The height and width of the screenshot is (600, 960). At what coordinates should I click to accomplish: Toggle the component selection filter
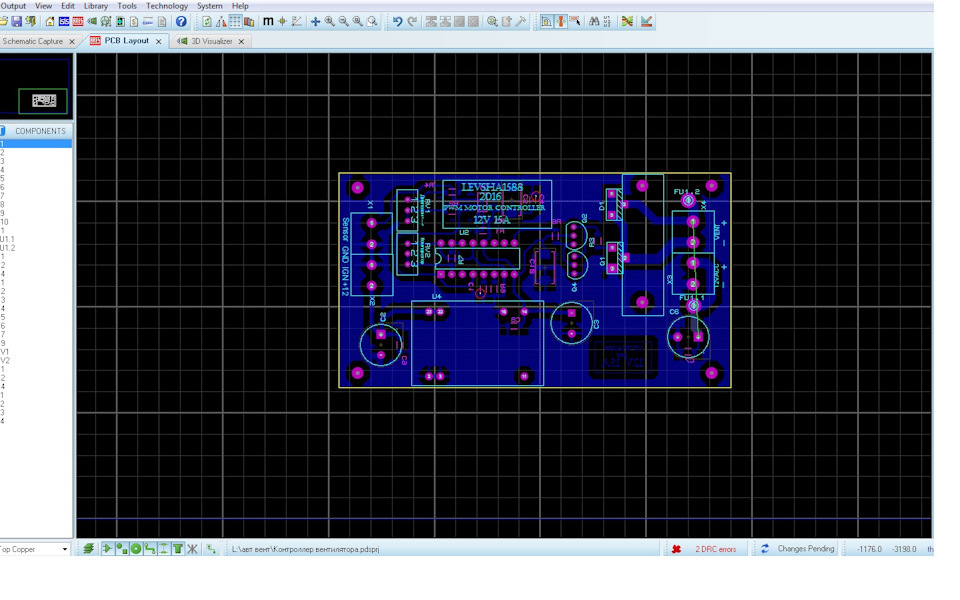coord(107,549)
